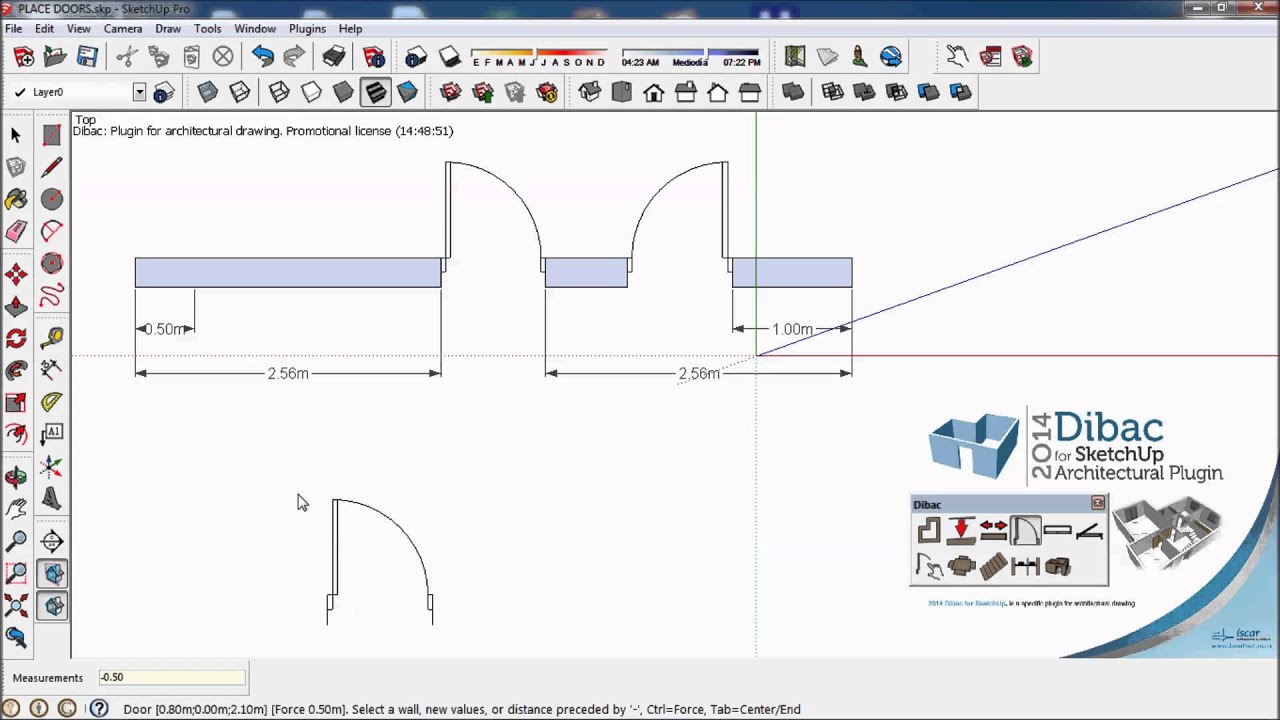1280x720 pixels.
Task: Select the arrow Select tool
Action: pyautogui.click(x=16, y=135)
